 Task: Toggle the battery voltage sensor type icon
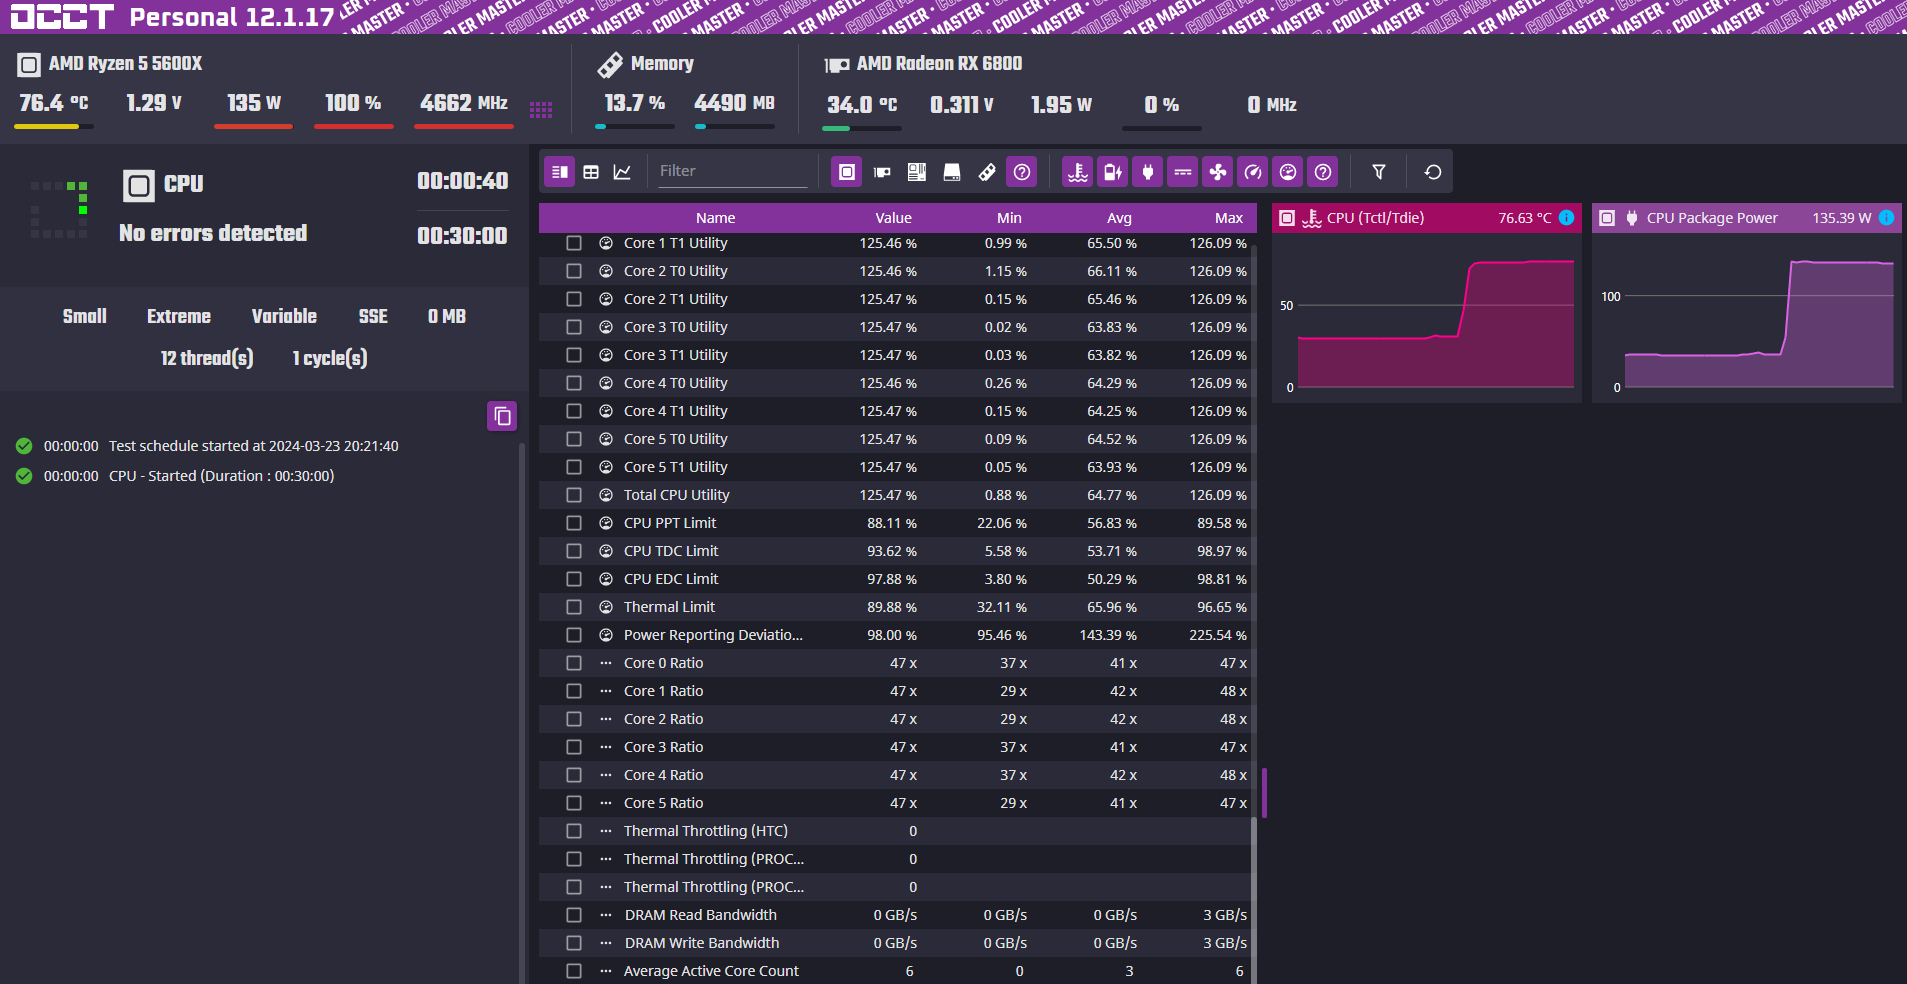(x=1113, y=172)
